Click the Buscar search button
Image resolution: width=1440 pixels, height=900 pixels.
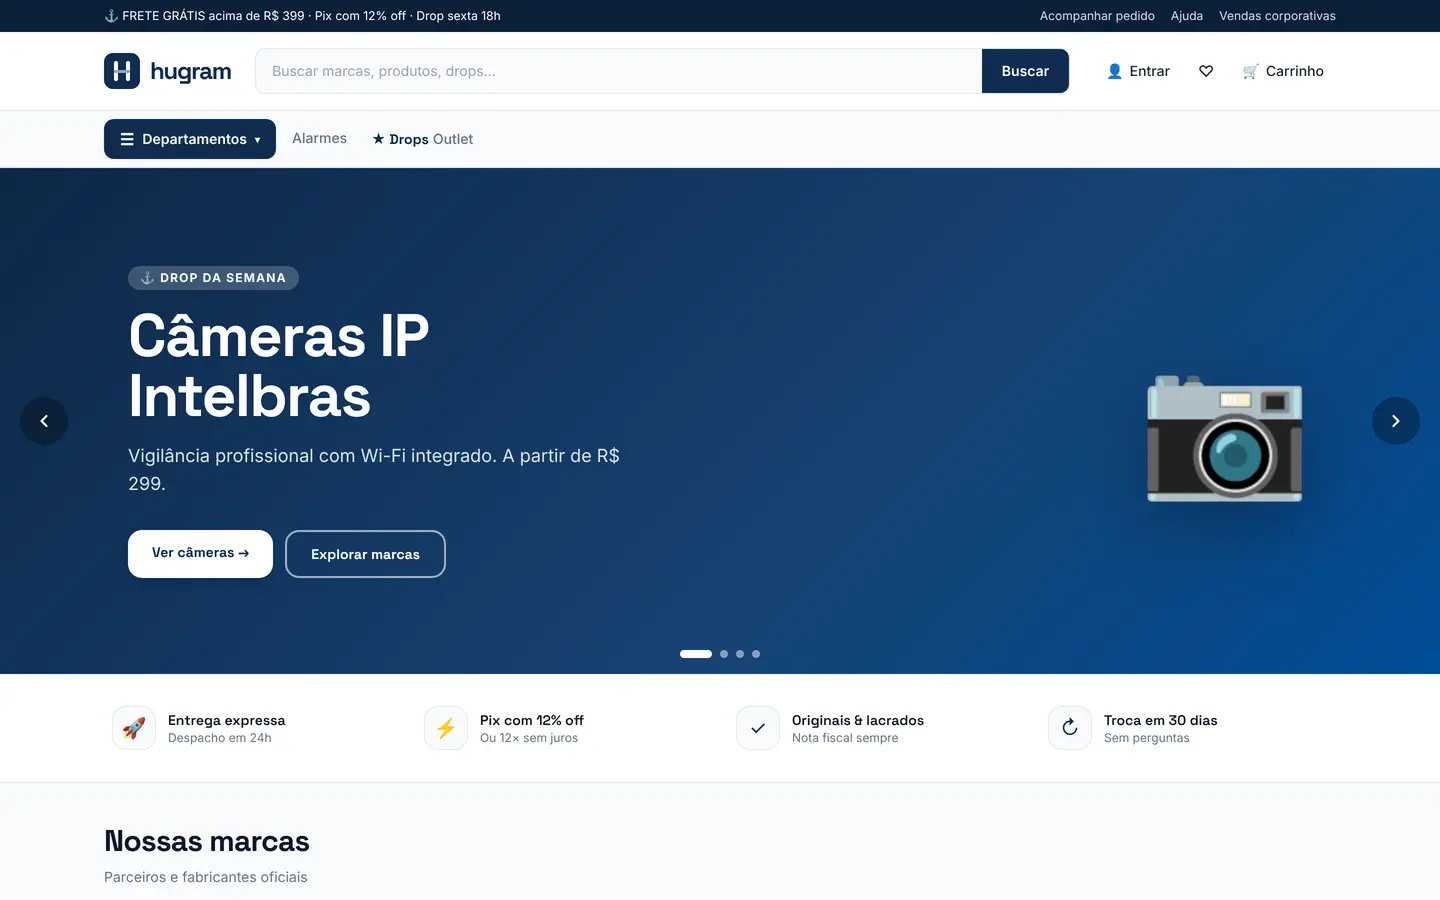pos(1025,71)
